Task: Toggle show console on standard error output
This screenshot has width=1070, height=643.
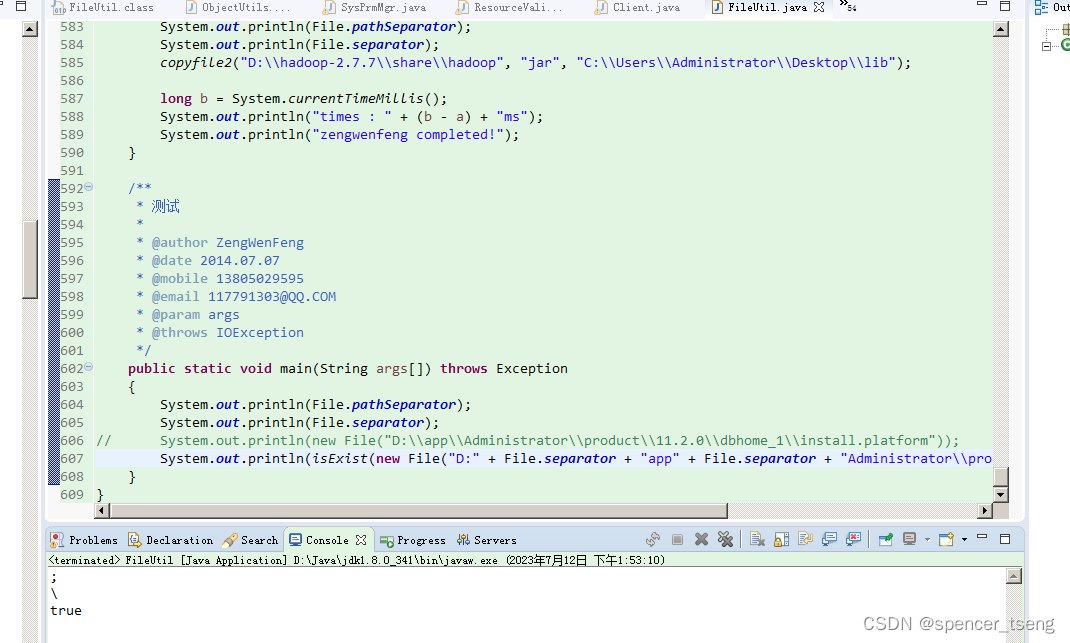Action: click(855, 539)
